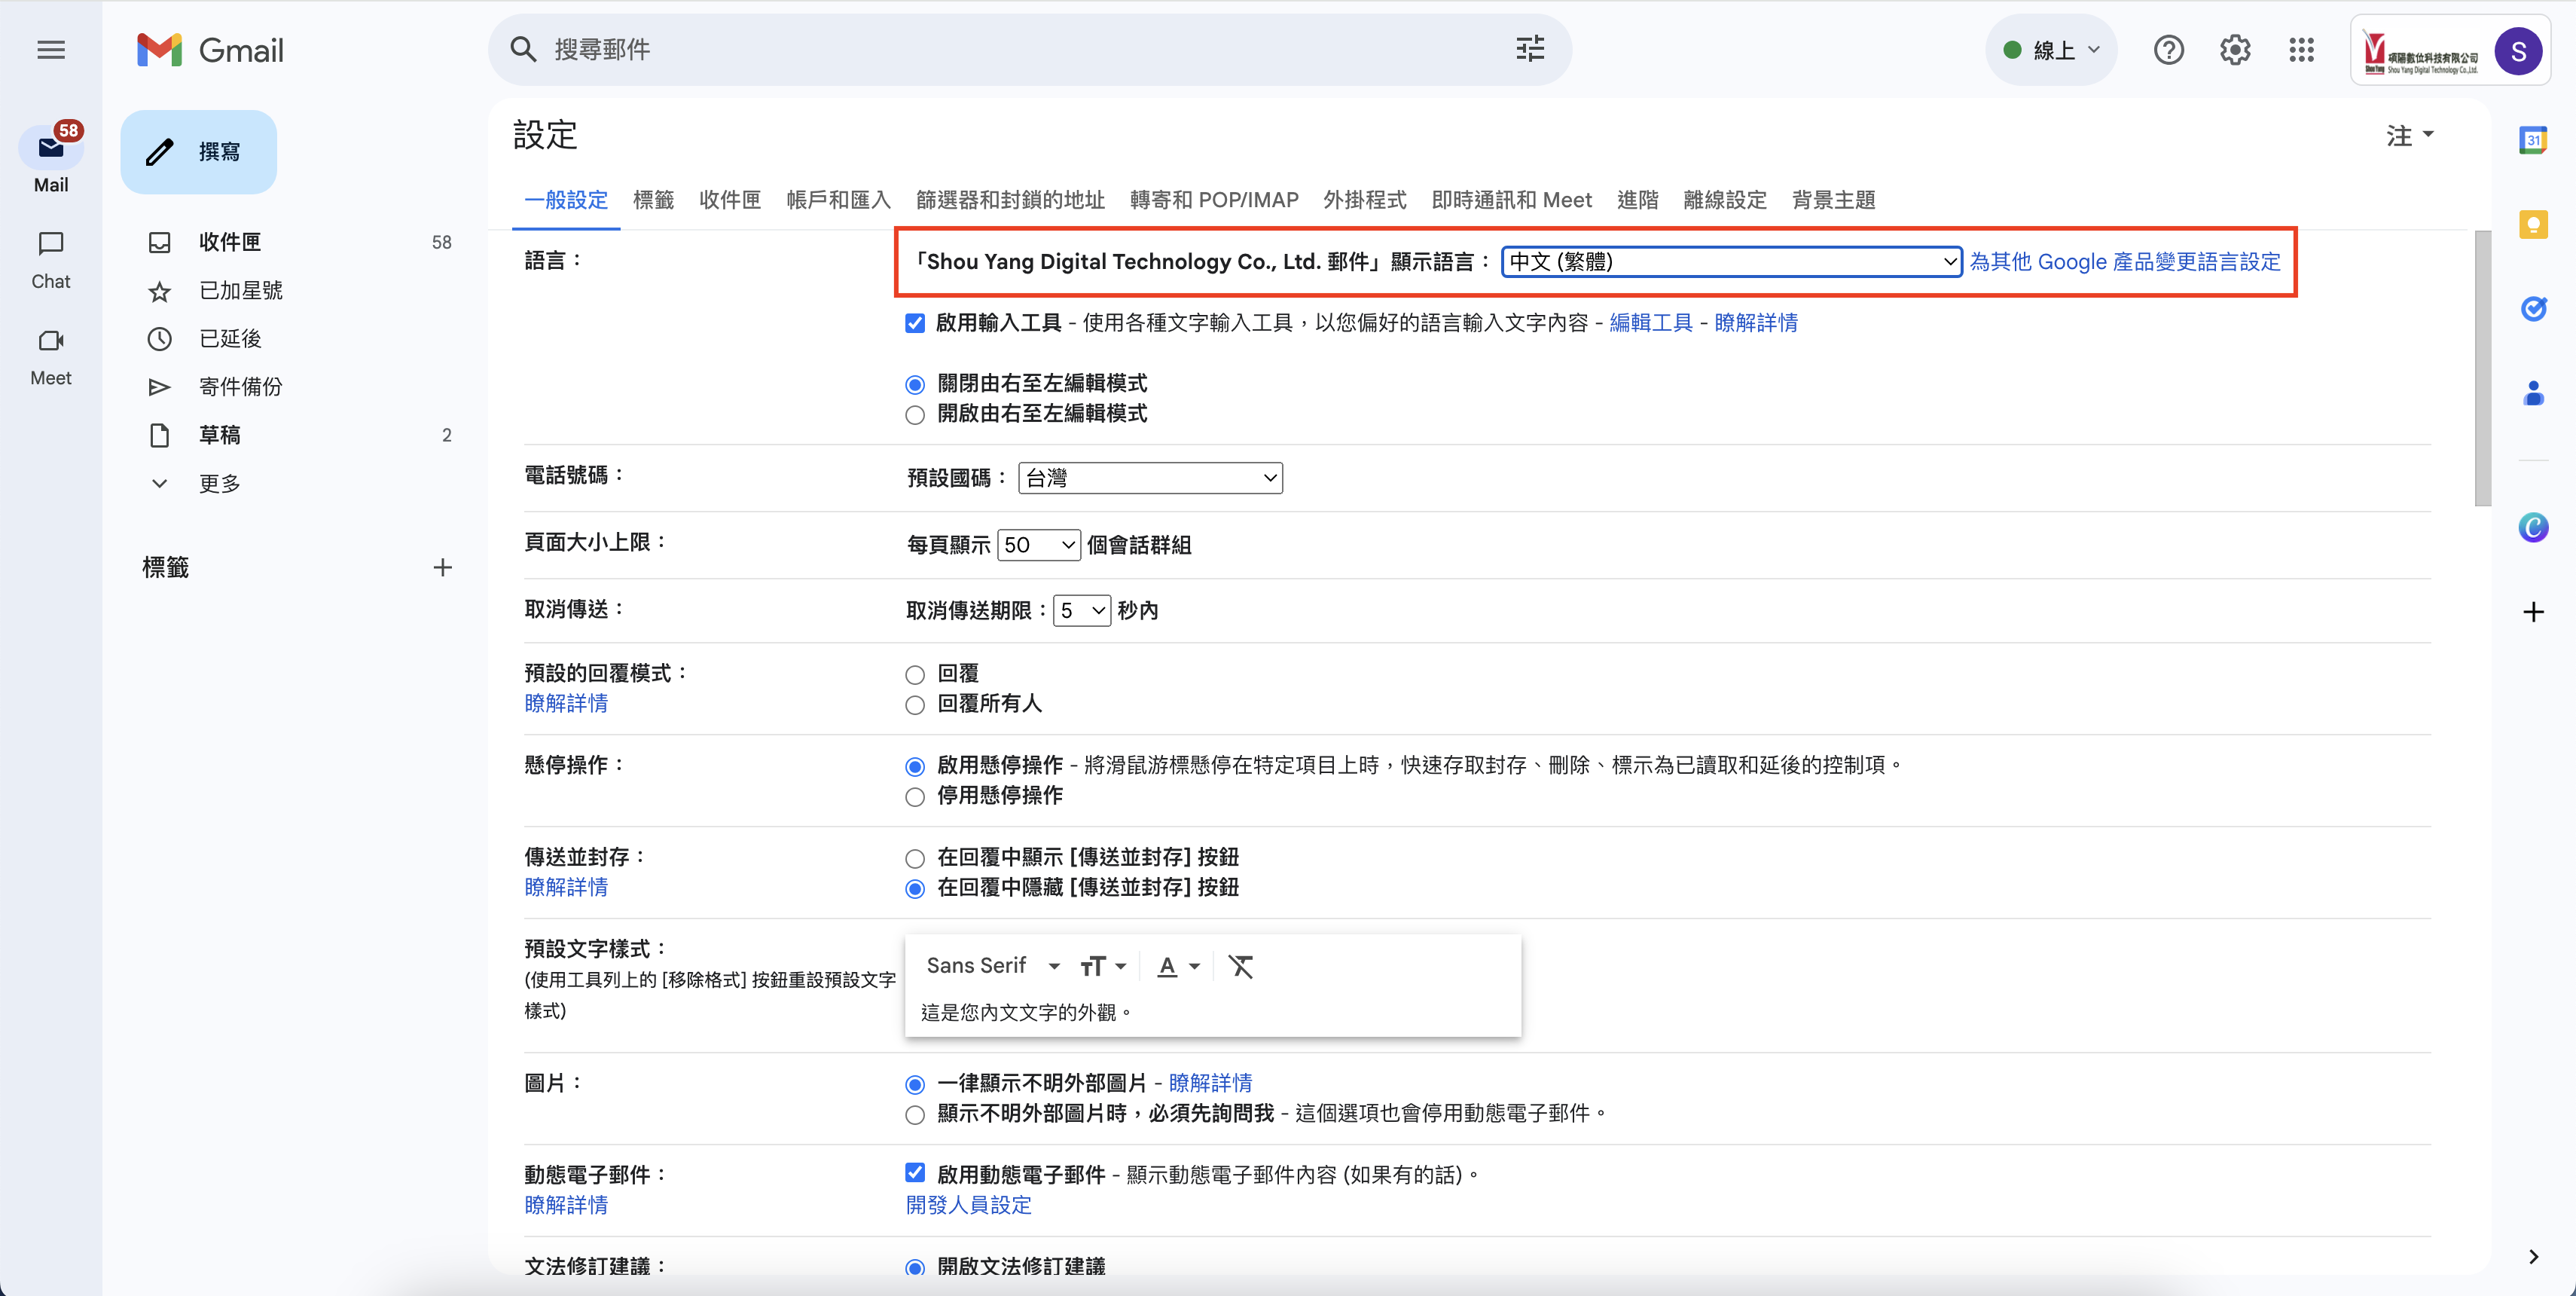
Task: Open Google Calendar side panel icon
Action: [2532, 141]
